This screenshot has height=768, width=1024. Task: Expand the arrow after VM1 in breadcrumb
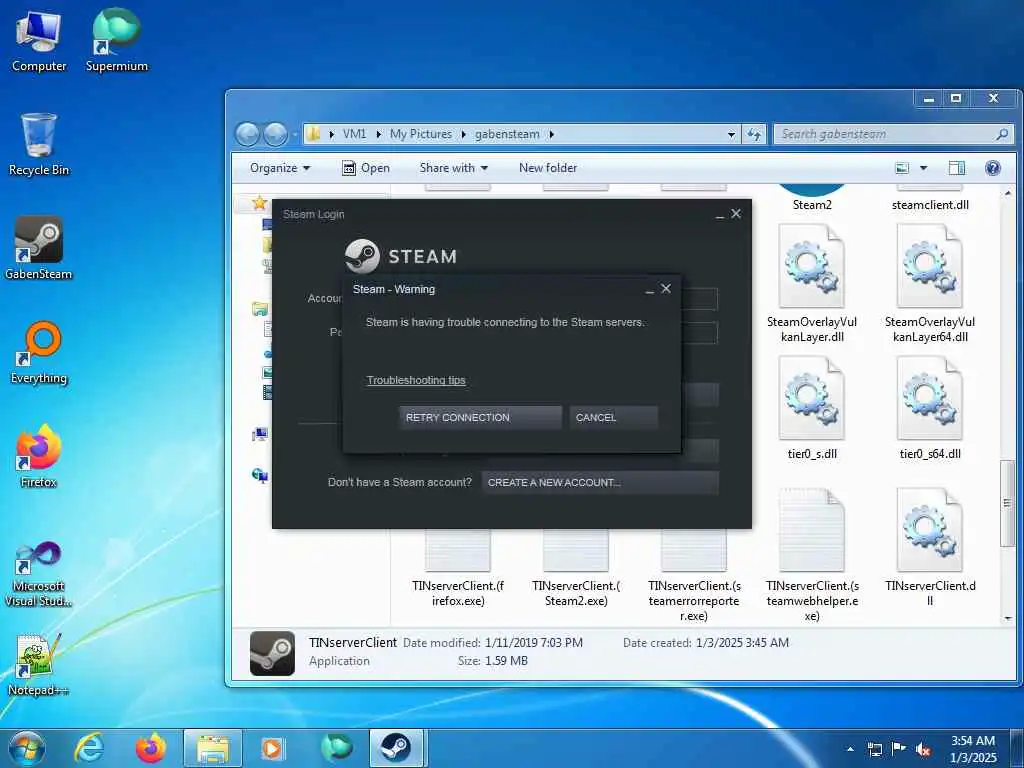[x=379, y=134]
